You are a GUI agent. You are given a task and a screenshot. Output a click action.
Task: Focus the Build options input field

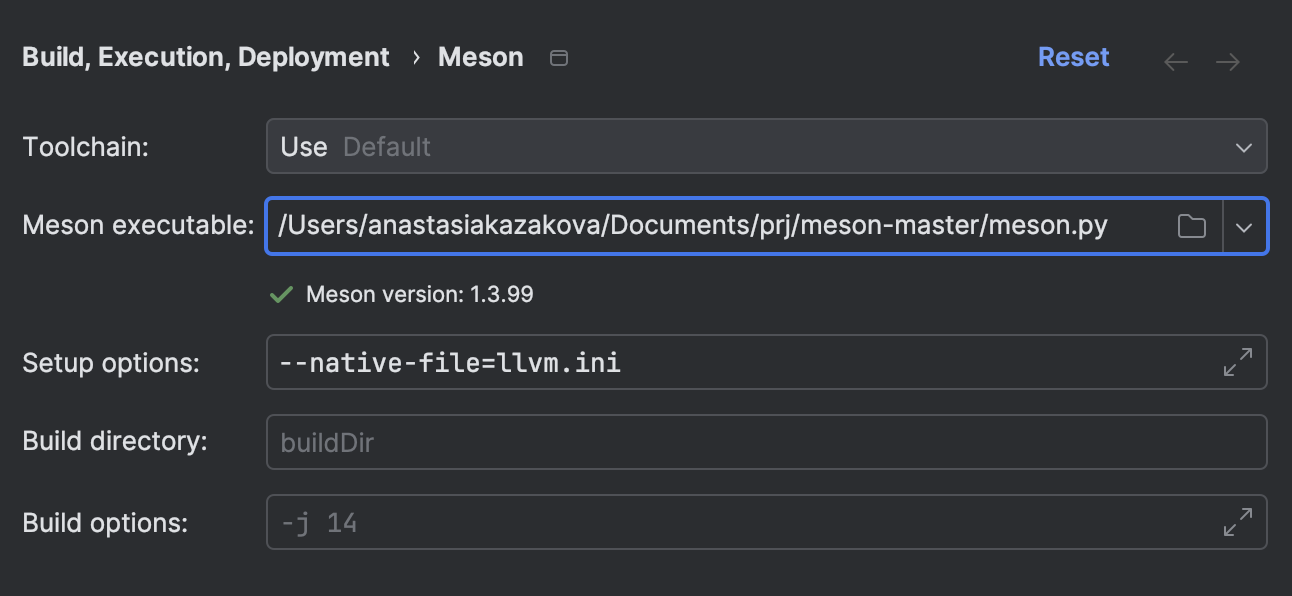click(x=740, y=522)
